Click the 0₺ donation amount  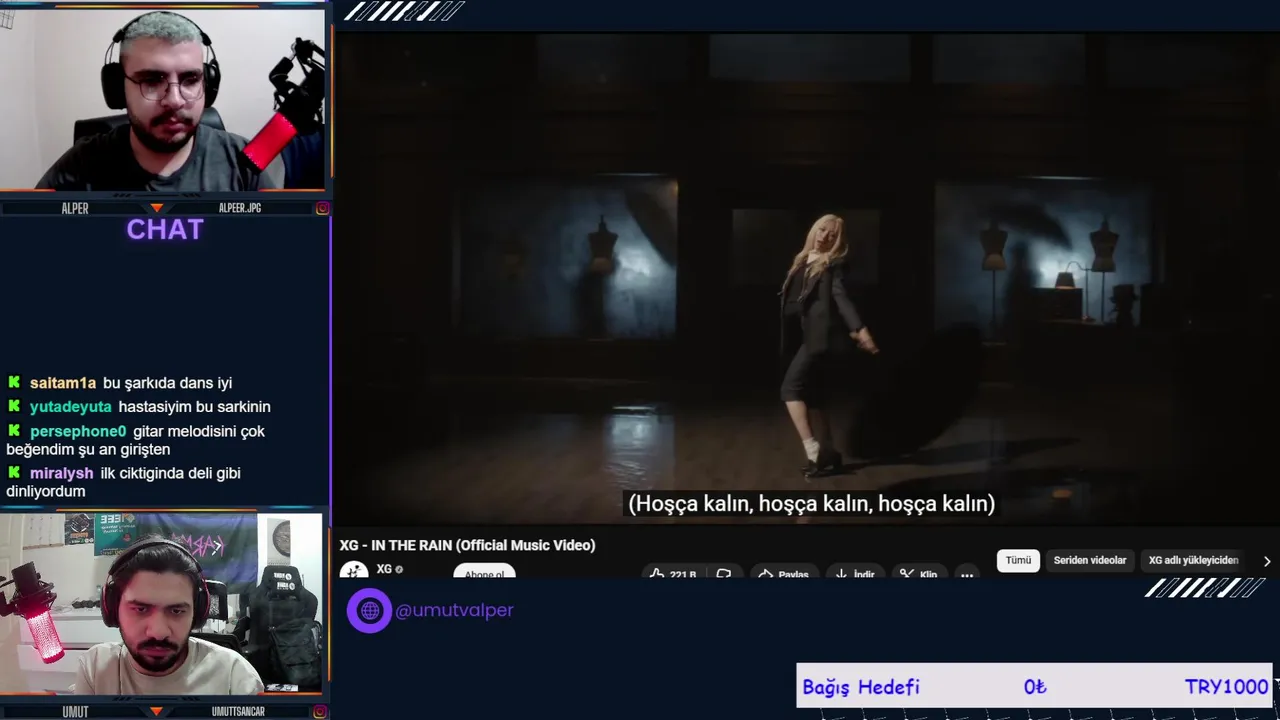click(1035, 687)
